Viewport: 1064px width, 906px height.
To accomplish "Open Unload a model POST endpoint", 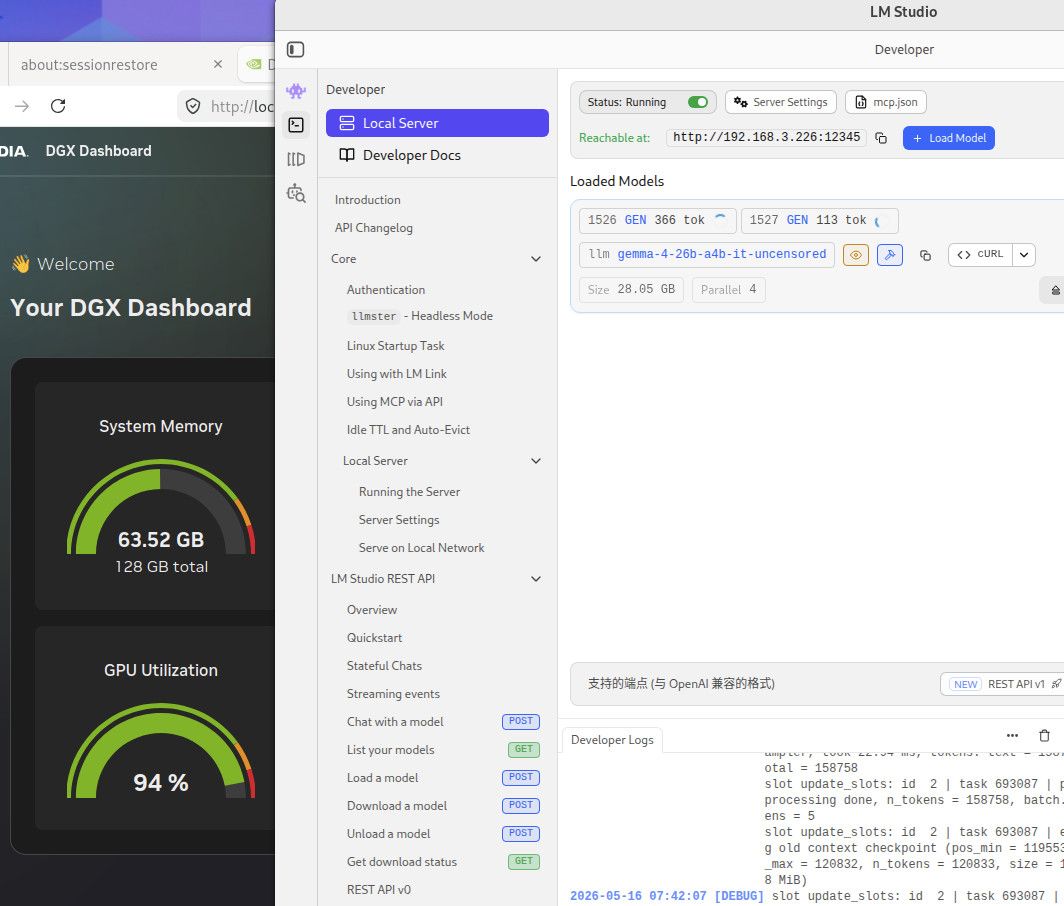I will click(x=443, y=833).
